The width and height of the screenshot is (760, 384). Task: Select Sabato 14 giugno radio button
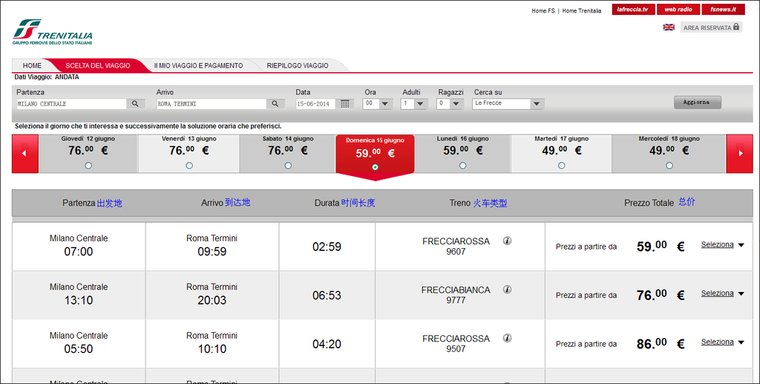pyautogui.click(x=288, y=165)
